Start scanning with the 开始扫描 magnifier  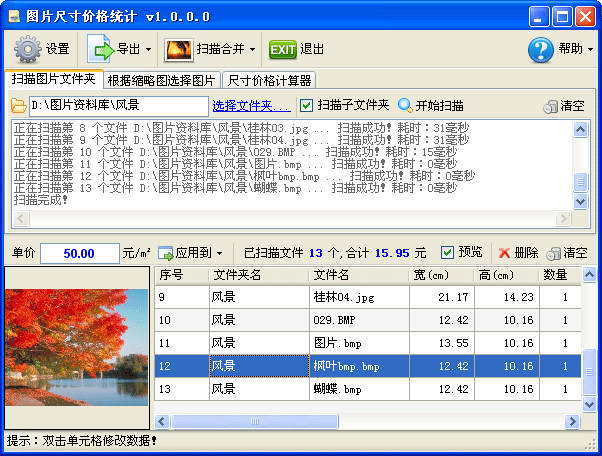tap(405, 105)
